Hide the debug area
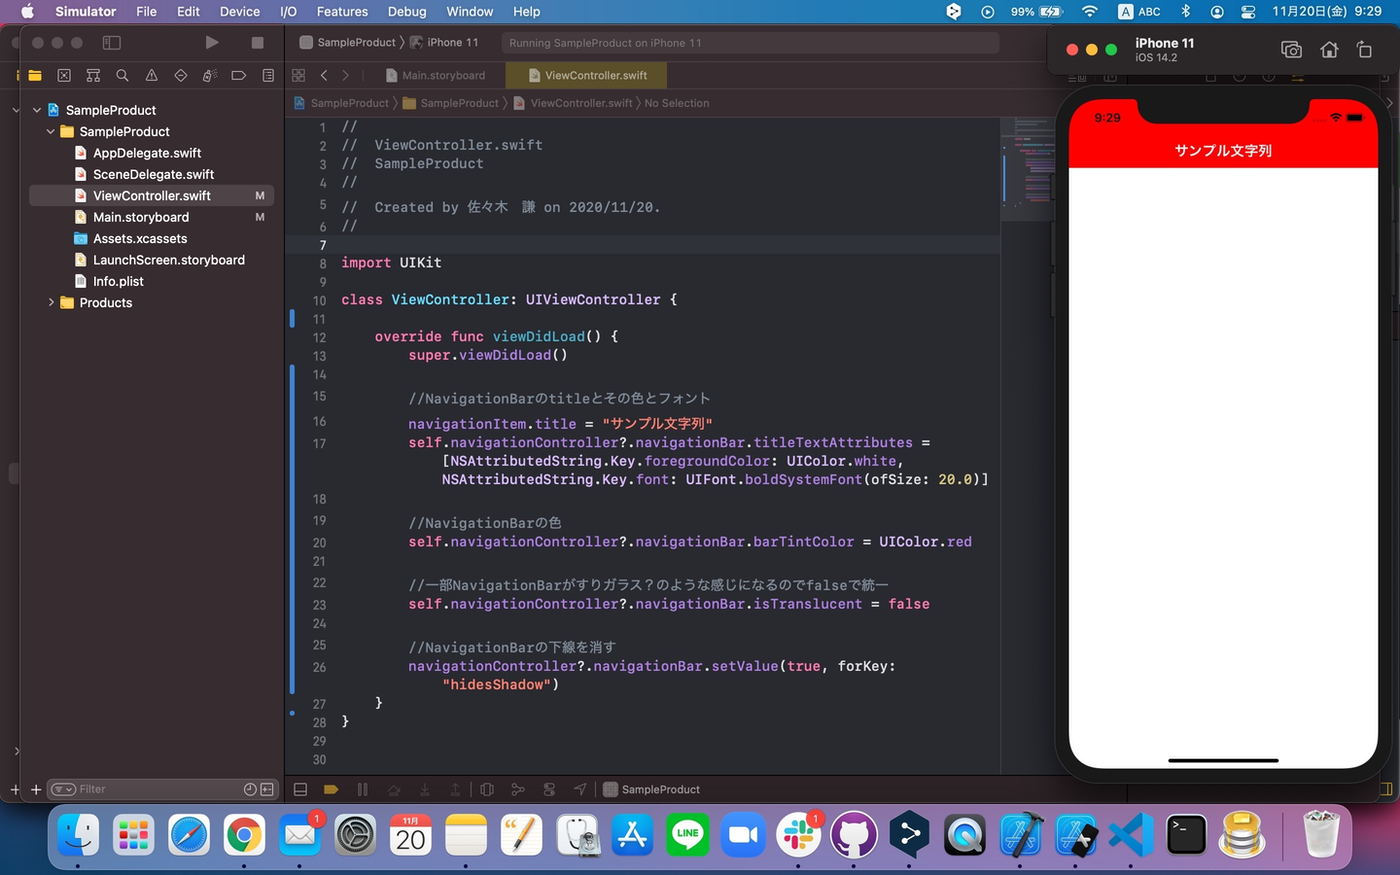1400x875 pixels. [x=300, y=789]
